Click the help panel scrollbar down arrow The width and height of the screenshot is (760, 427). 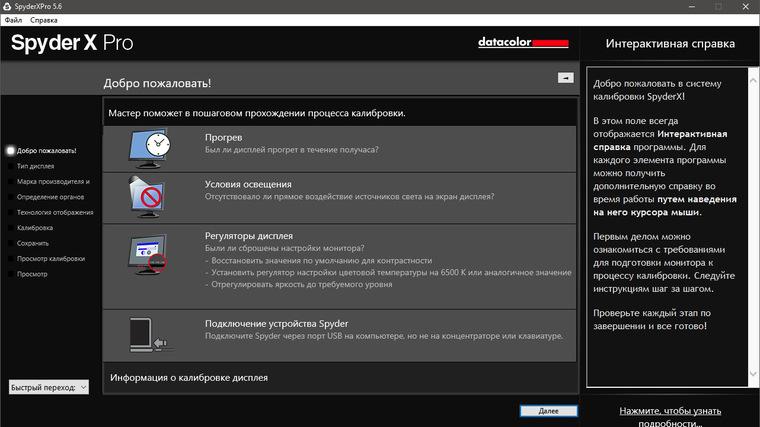(753, 374)
